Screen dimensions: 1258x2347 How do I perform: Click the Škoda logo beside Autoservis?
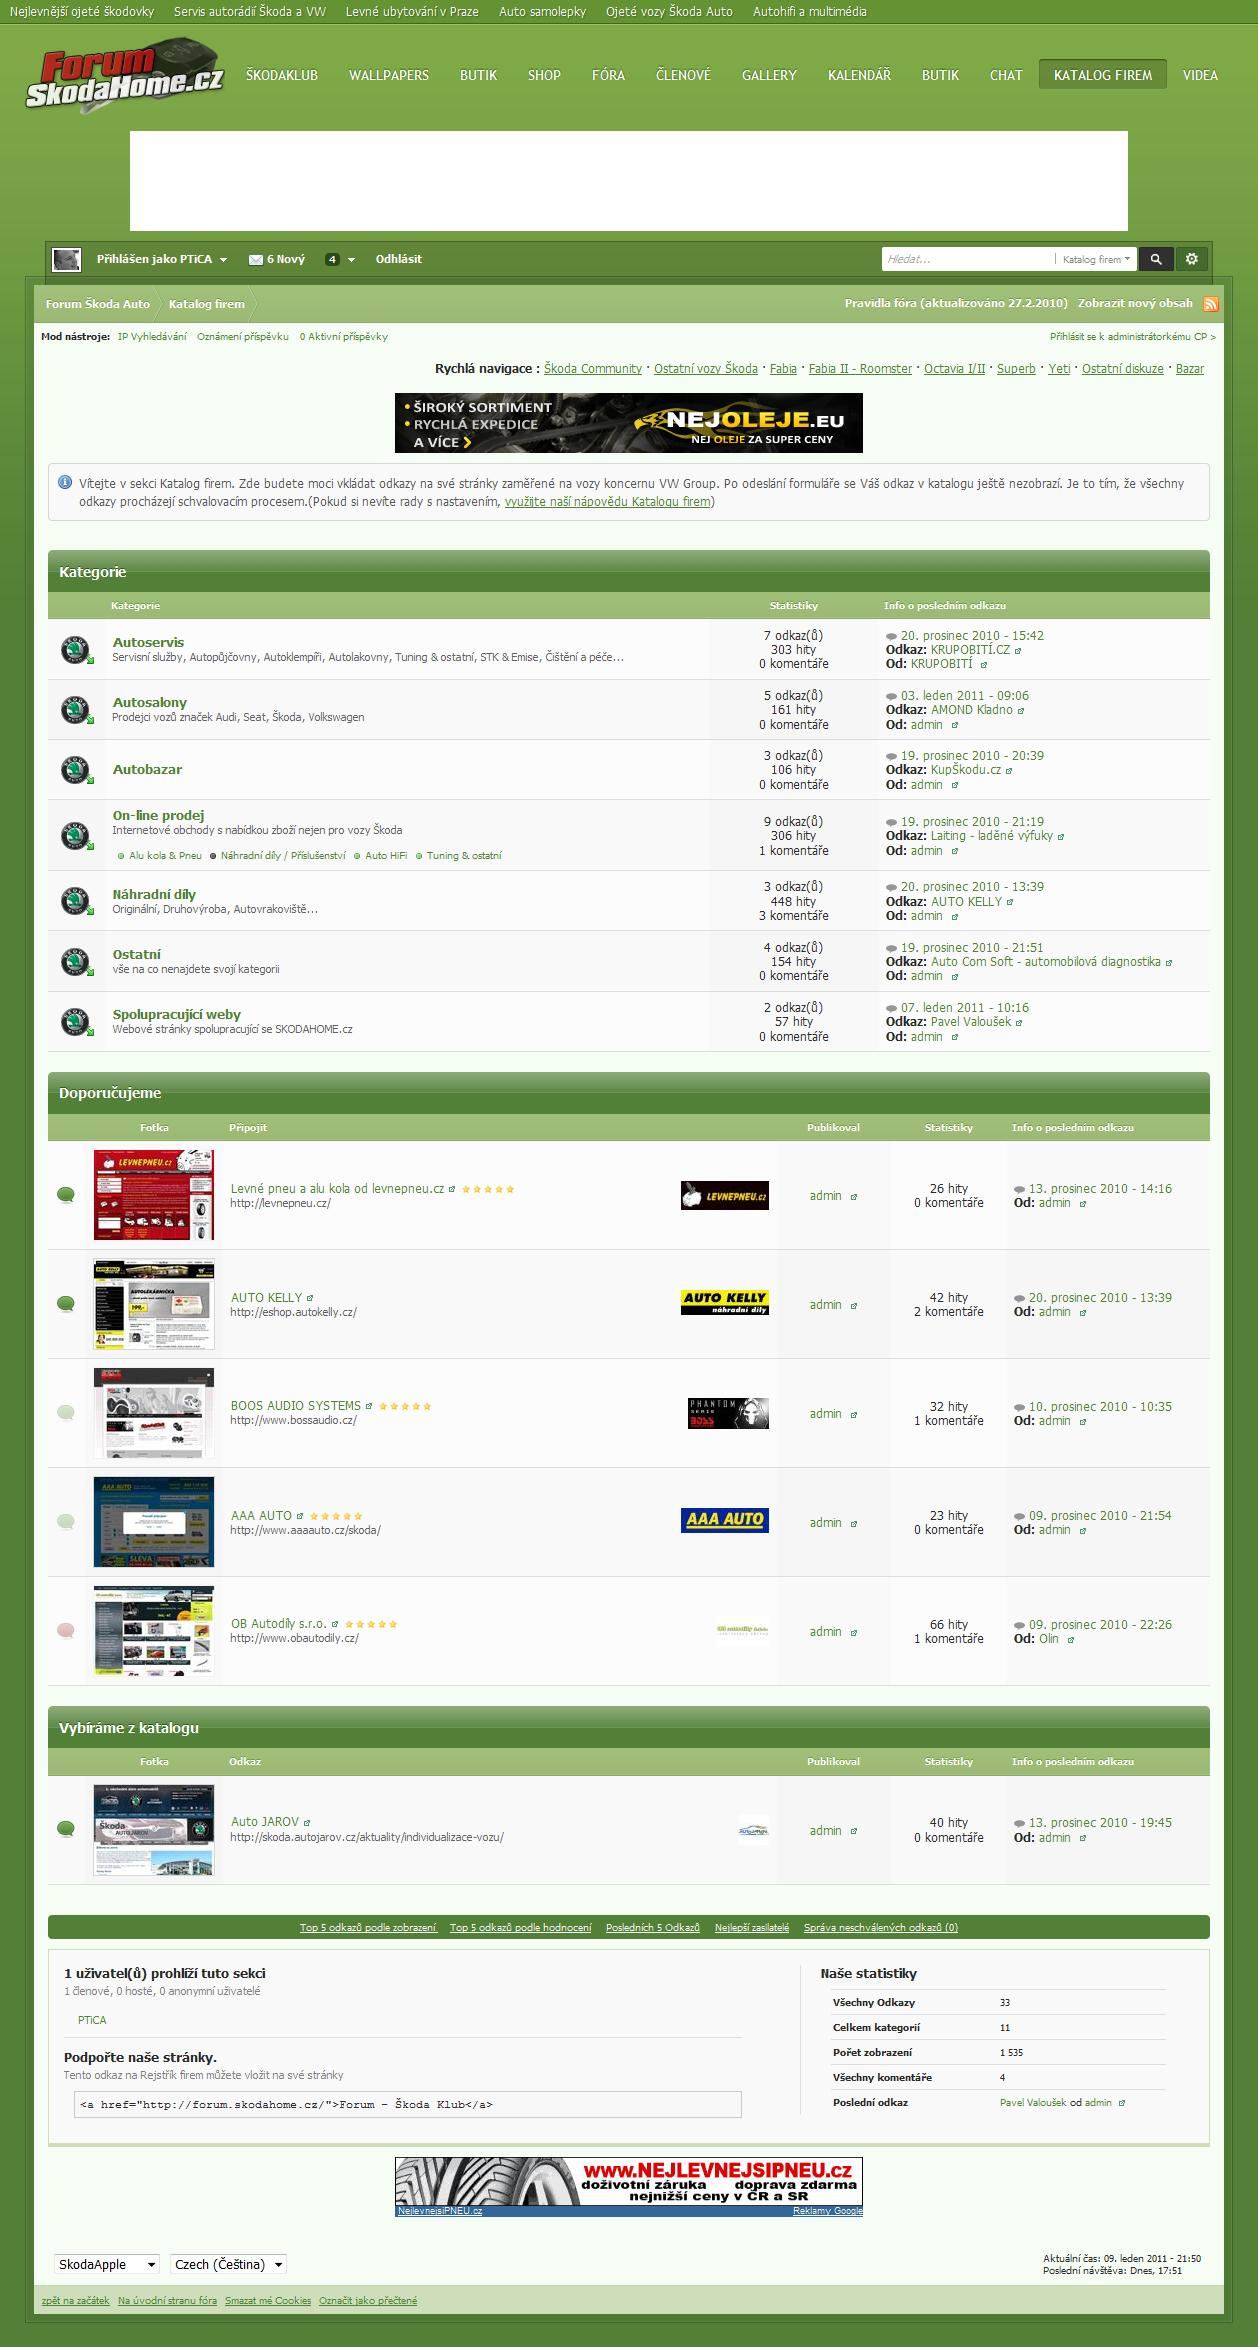click(x=76, y=649)
